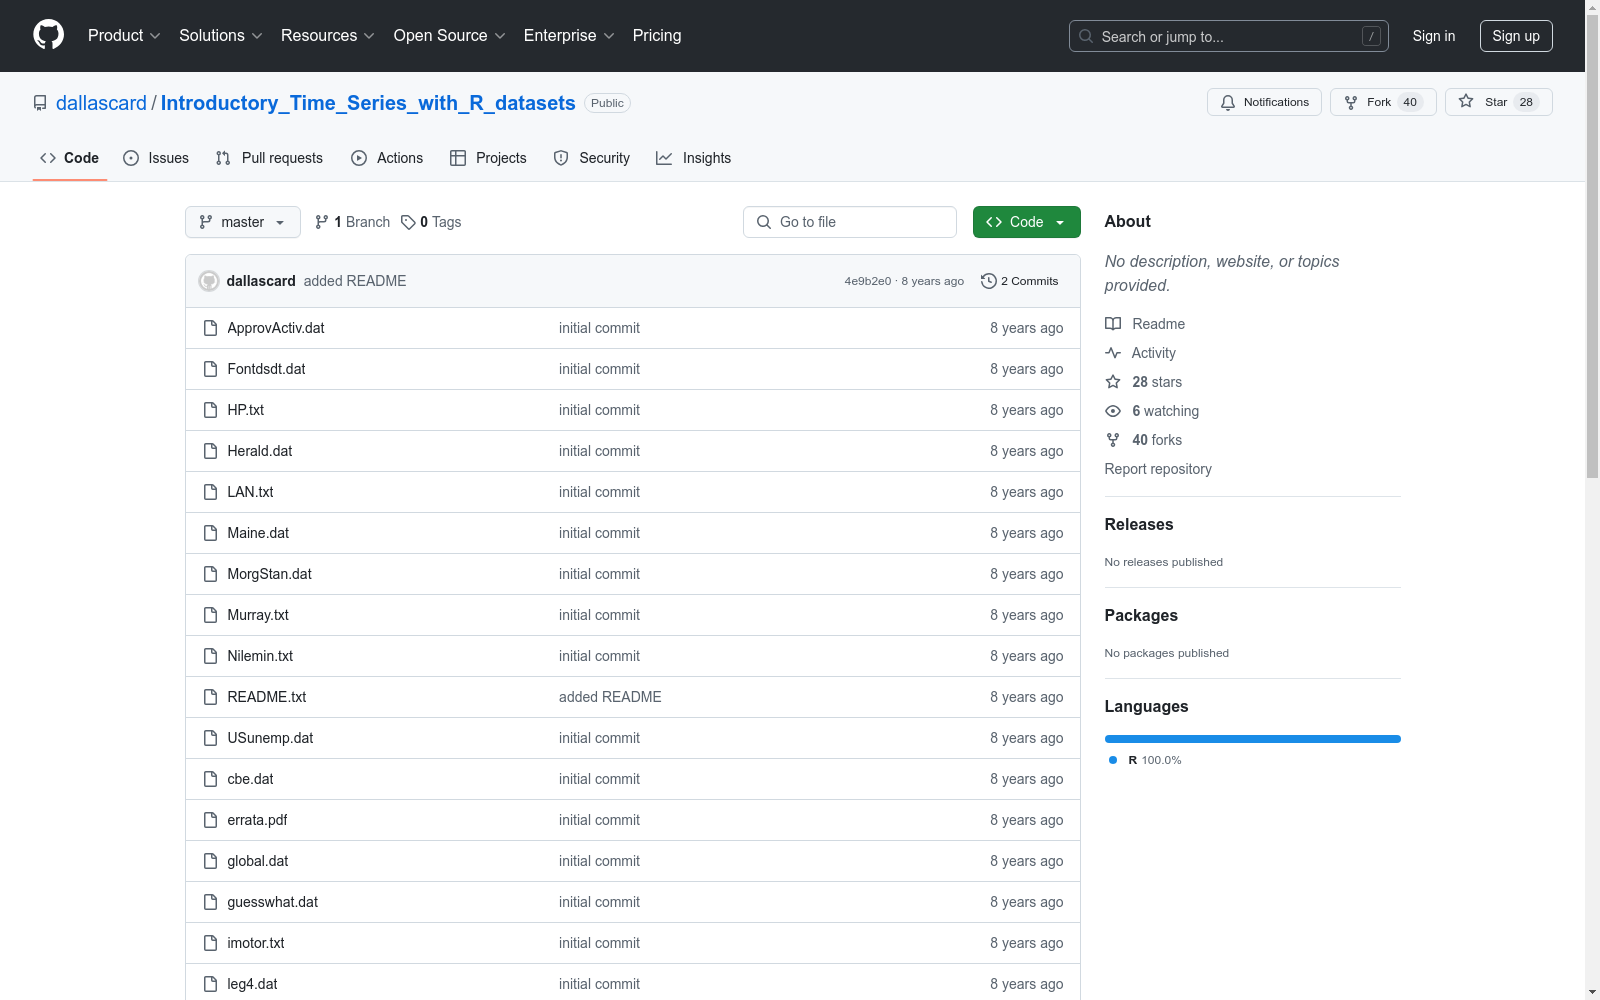Open the global.dat file
The image size is (1600, 1000).
click(258, 861)
